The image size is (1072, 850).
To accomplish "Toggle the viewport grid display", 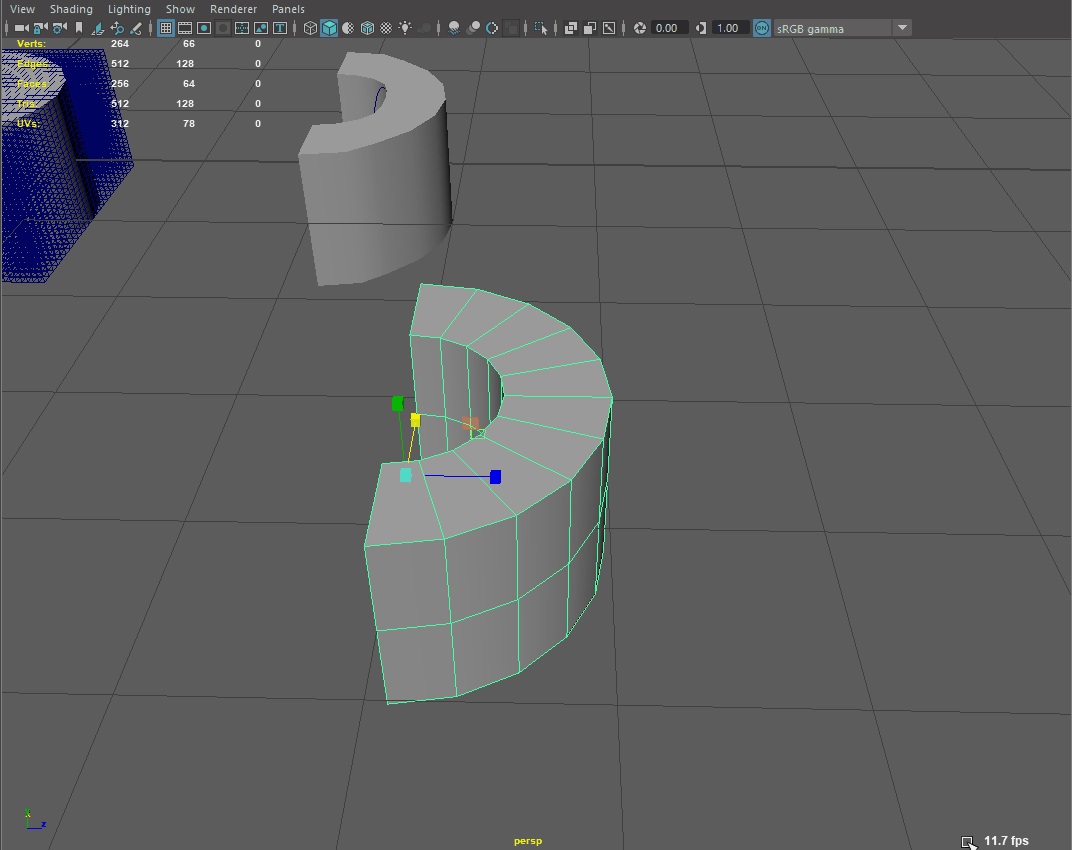I will tap(166, 28).
